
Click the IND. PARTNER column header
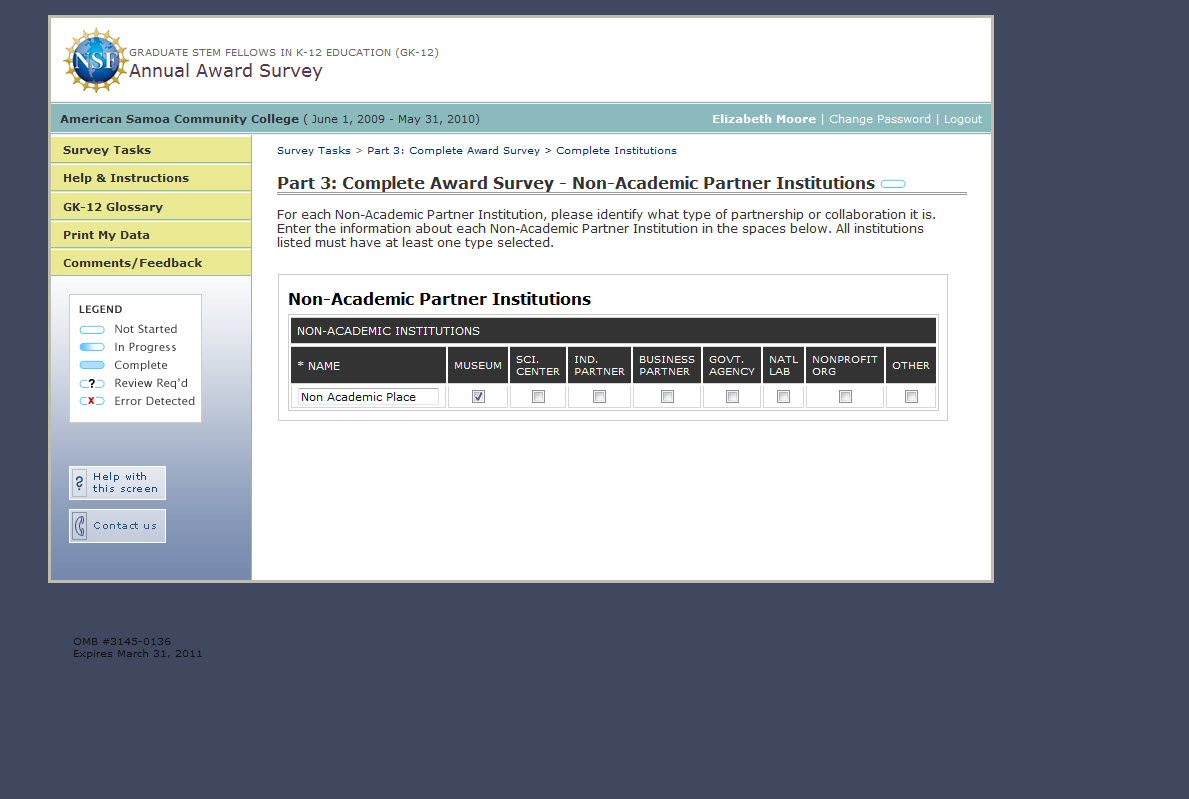click(x=599, y=365)
